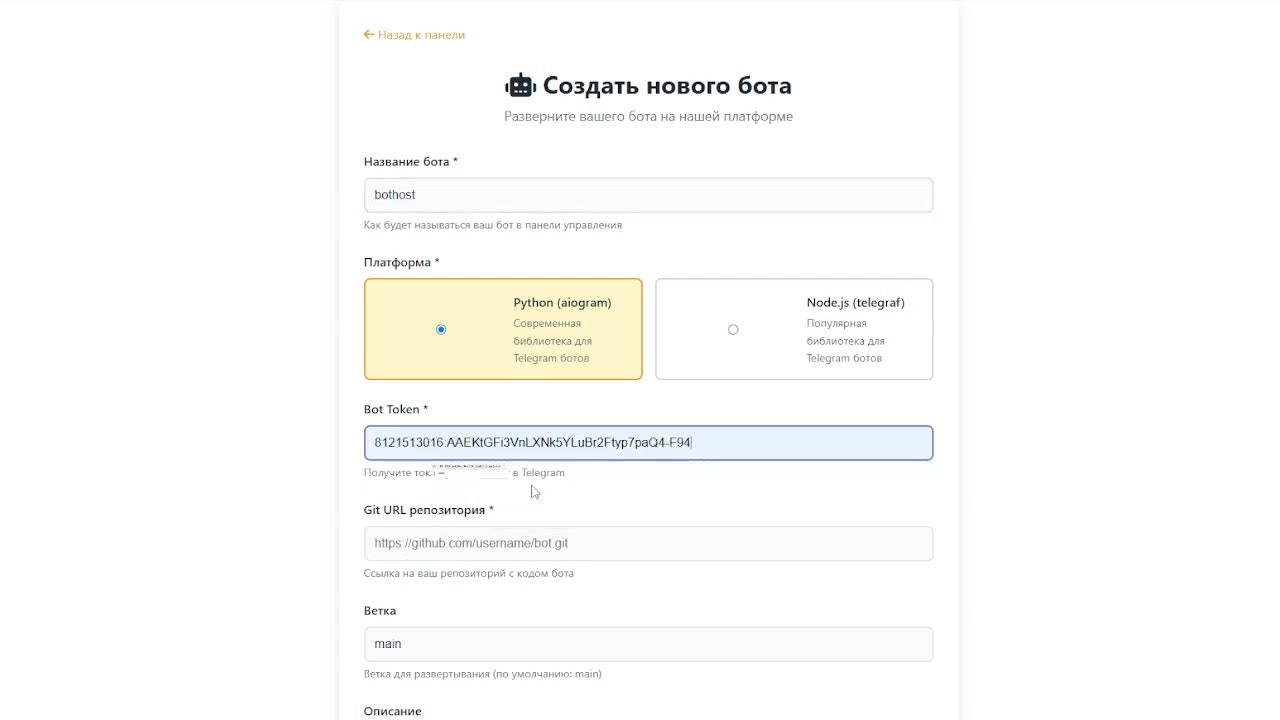
Task: Click the Git URL placeholder text
Action: (470, 543)
